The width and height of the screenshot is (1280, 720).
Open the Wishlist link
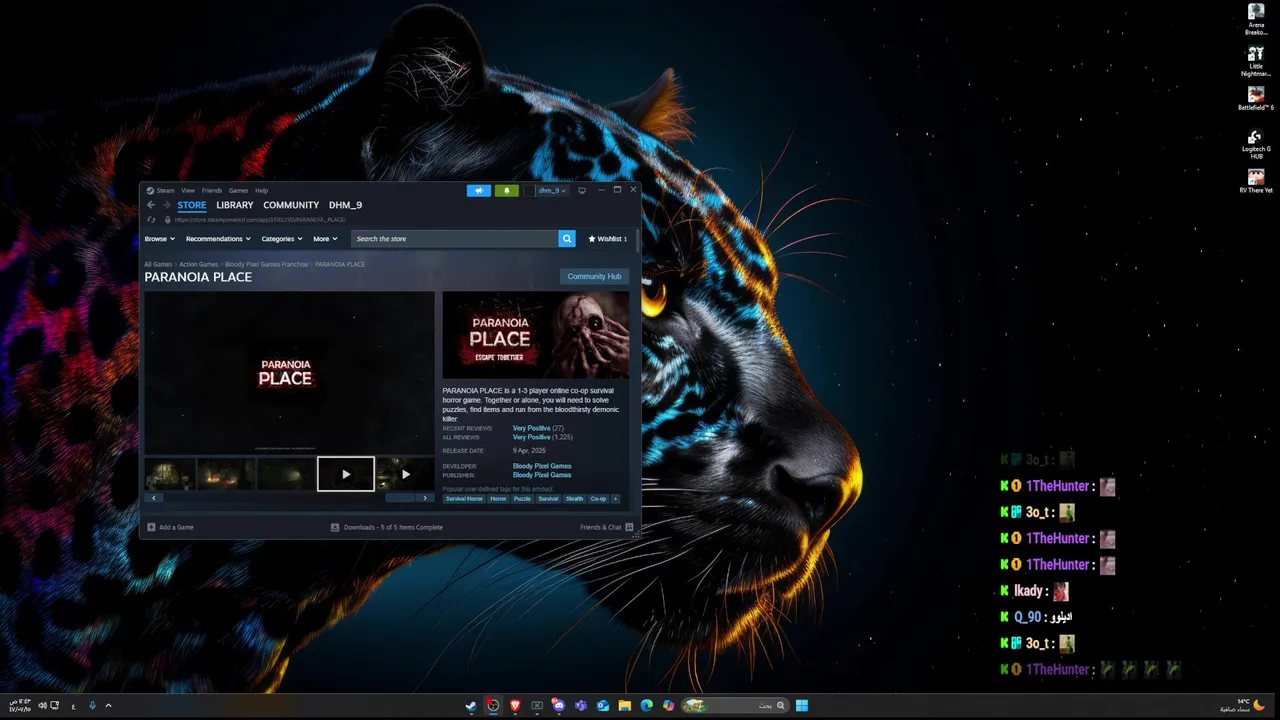(608, 239)
